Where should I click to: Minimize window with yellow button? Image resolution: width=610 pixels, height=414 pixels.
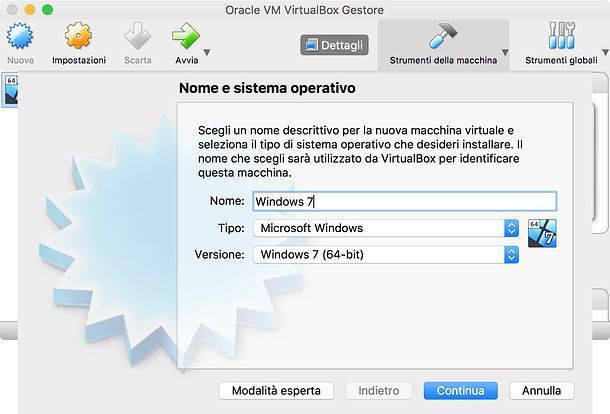[x=30, y=10]
